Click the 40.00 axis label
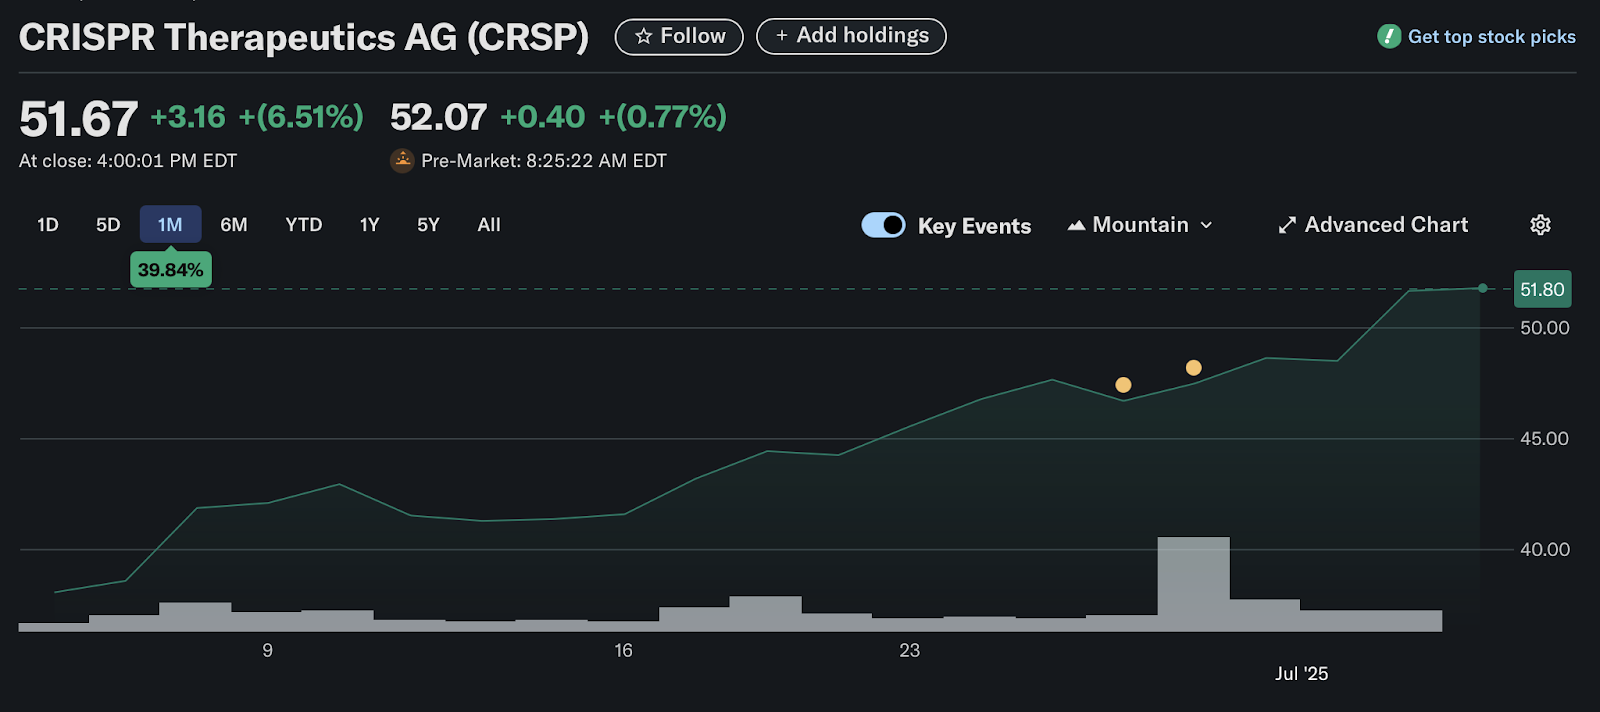Image resolution: width=1600 pixels, height=712 pixels. click(1544, 550)
